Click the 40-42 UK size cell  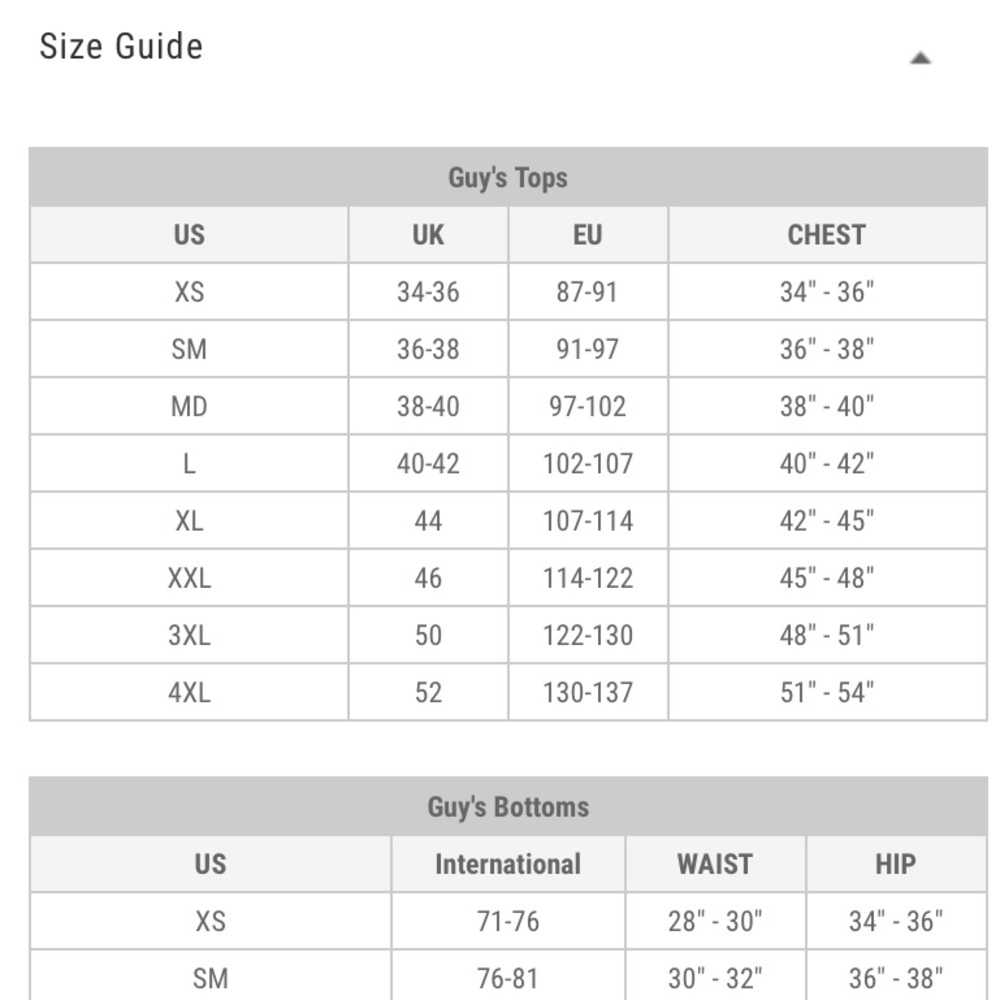[x=428, y=464]
